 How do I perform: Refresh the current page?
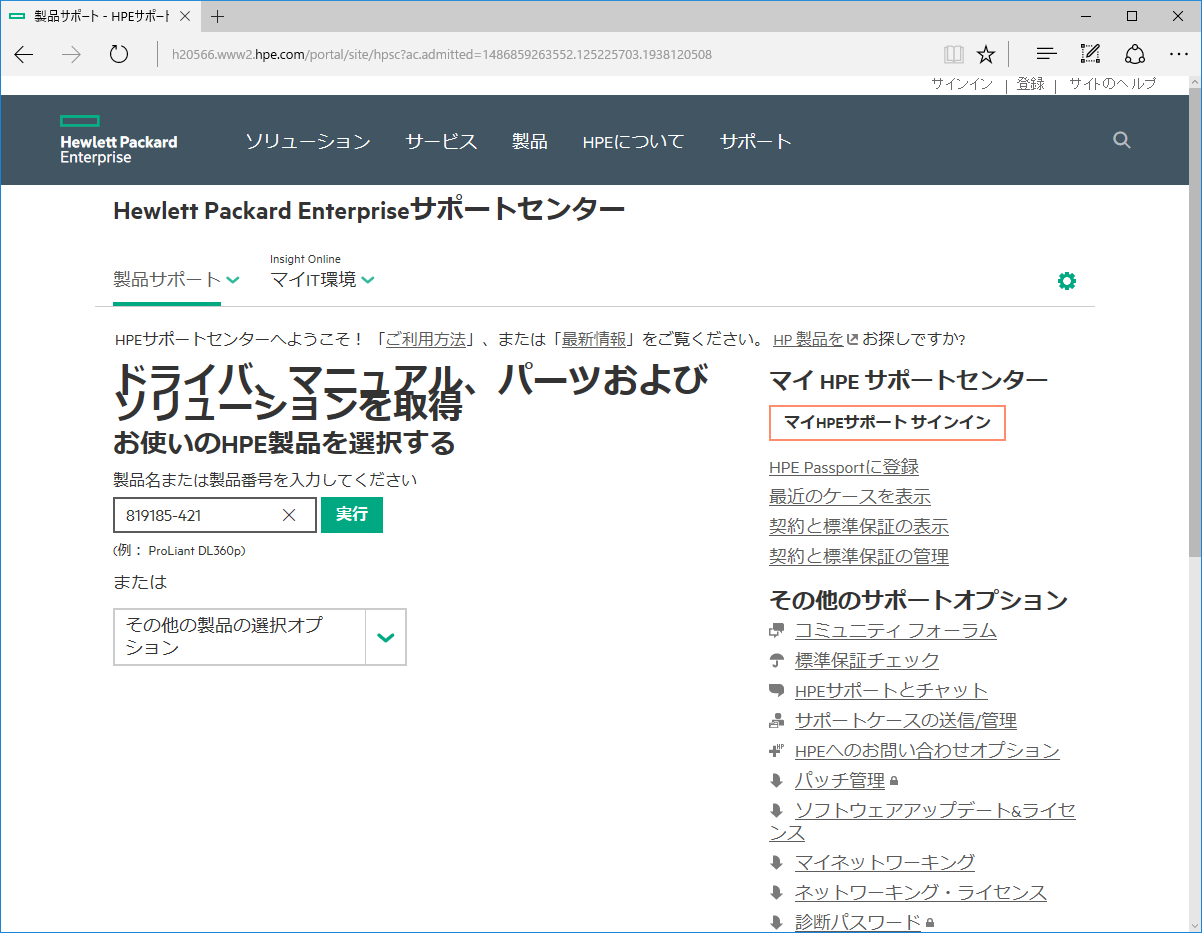[119, 54]
